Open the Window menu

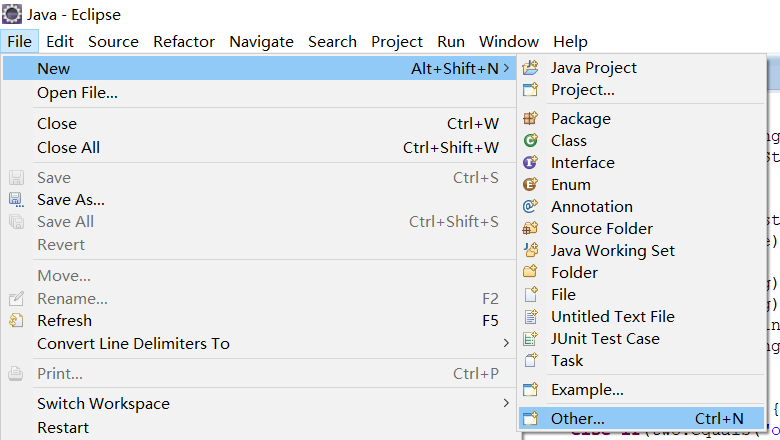point(509,41)
